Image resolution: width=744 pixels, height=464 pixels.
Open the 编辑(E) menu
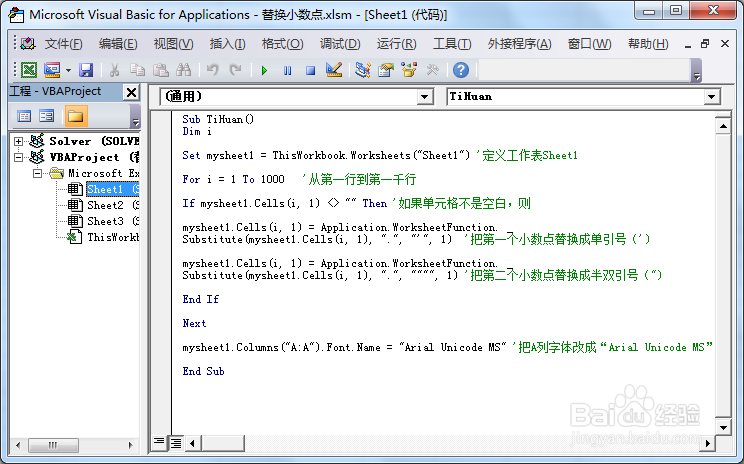click(x=118, y=44)
